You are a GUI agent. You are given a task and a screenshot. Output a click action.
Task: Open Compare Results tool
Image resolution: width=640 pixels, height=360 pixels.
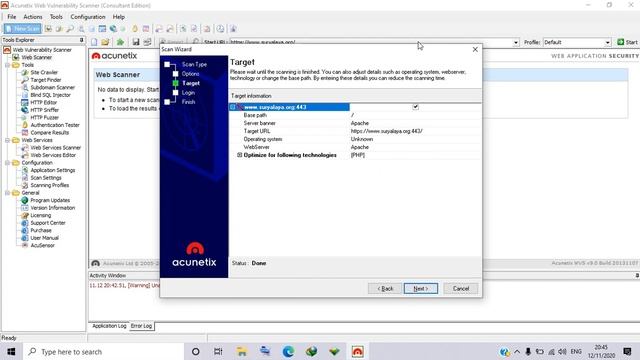click(x=49, y=133)
